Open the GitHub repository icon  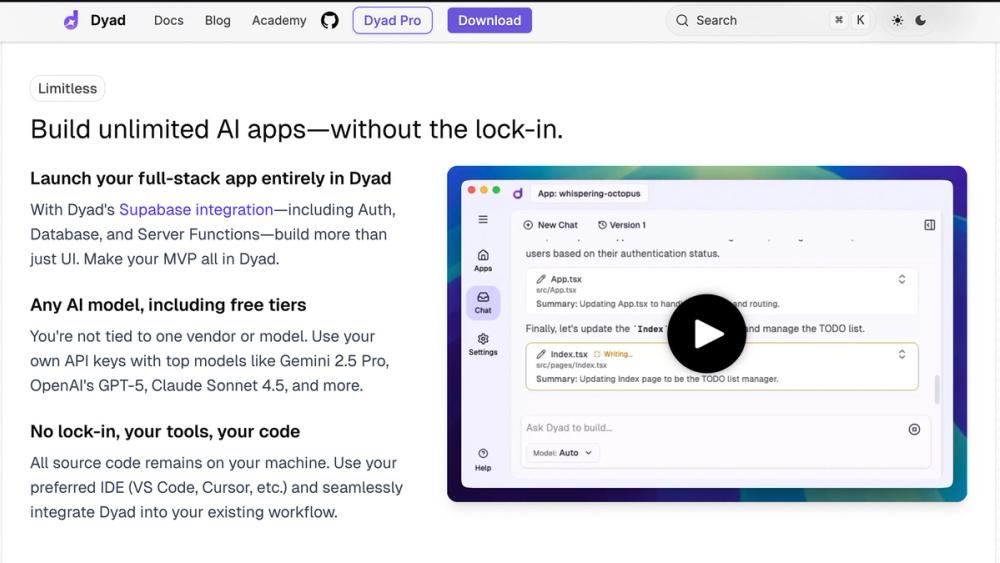point(330,20)
